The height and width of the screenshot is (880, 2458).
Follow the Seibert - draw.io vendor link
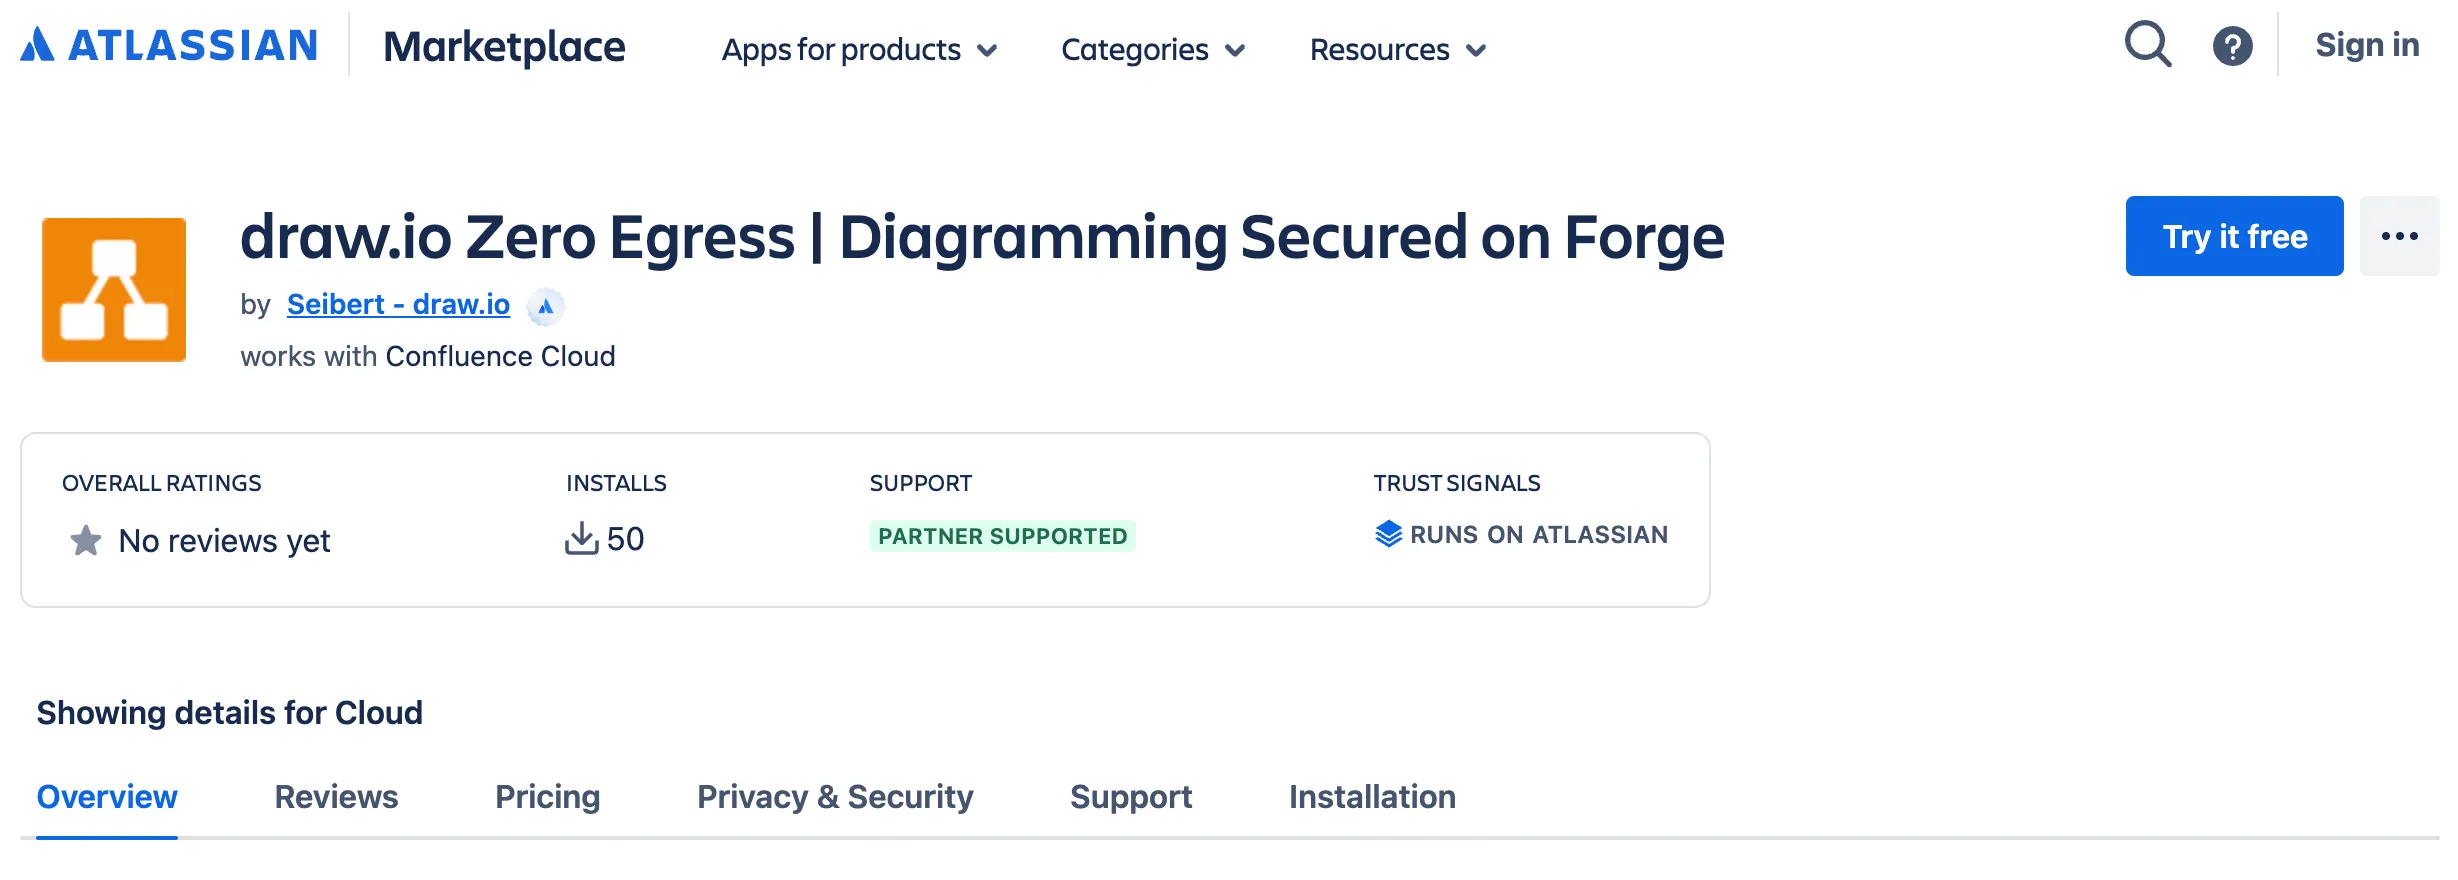tap(398, 305)
